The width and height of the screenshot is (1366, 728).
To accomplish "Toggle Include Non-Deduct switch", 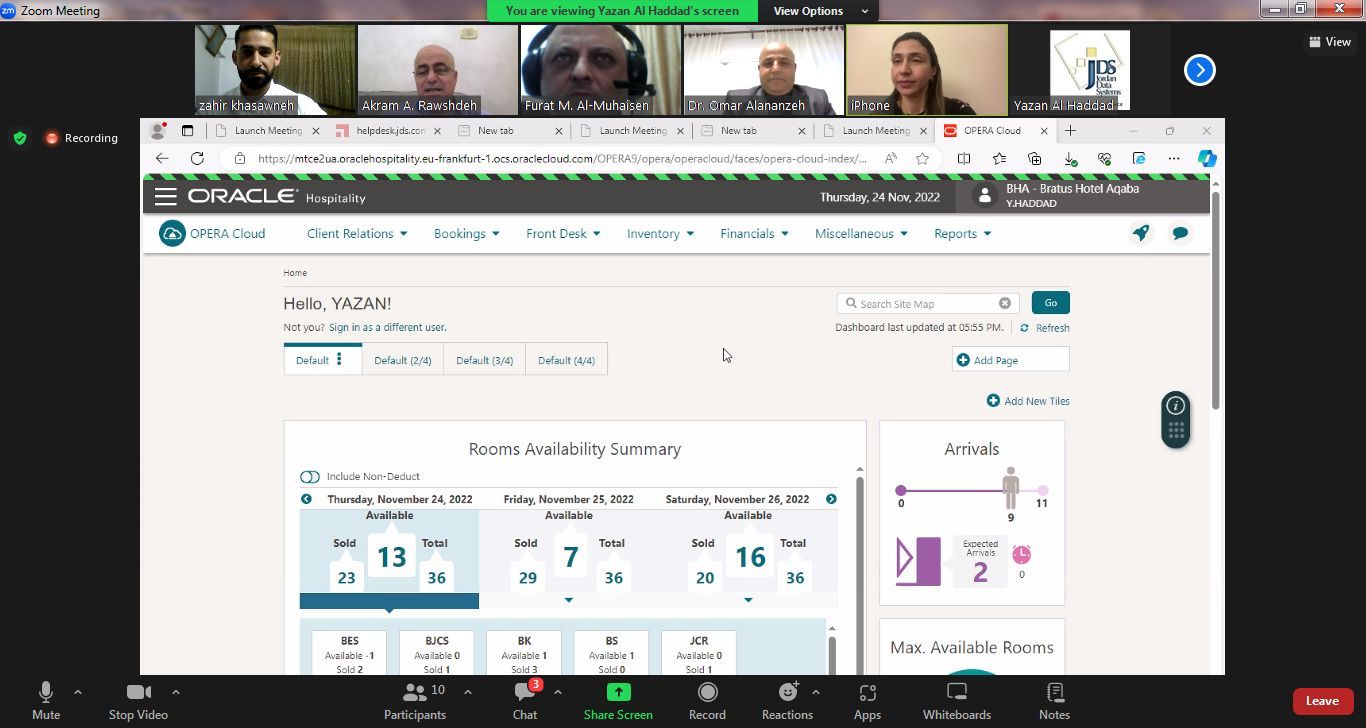I will click(309, 477).
